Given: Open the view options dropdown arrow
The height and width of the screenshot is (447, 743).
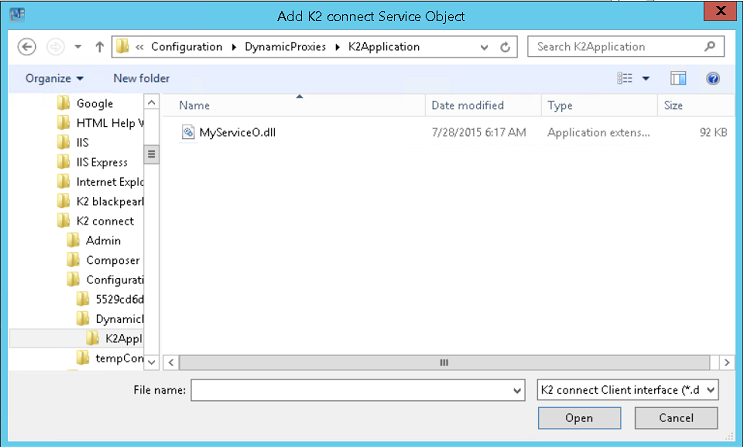Looking at the screenshot, I should 646,78.
